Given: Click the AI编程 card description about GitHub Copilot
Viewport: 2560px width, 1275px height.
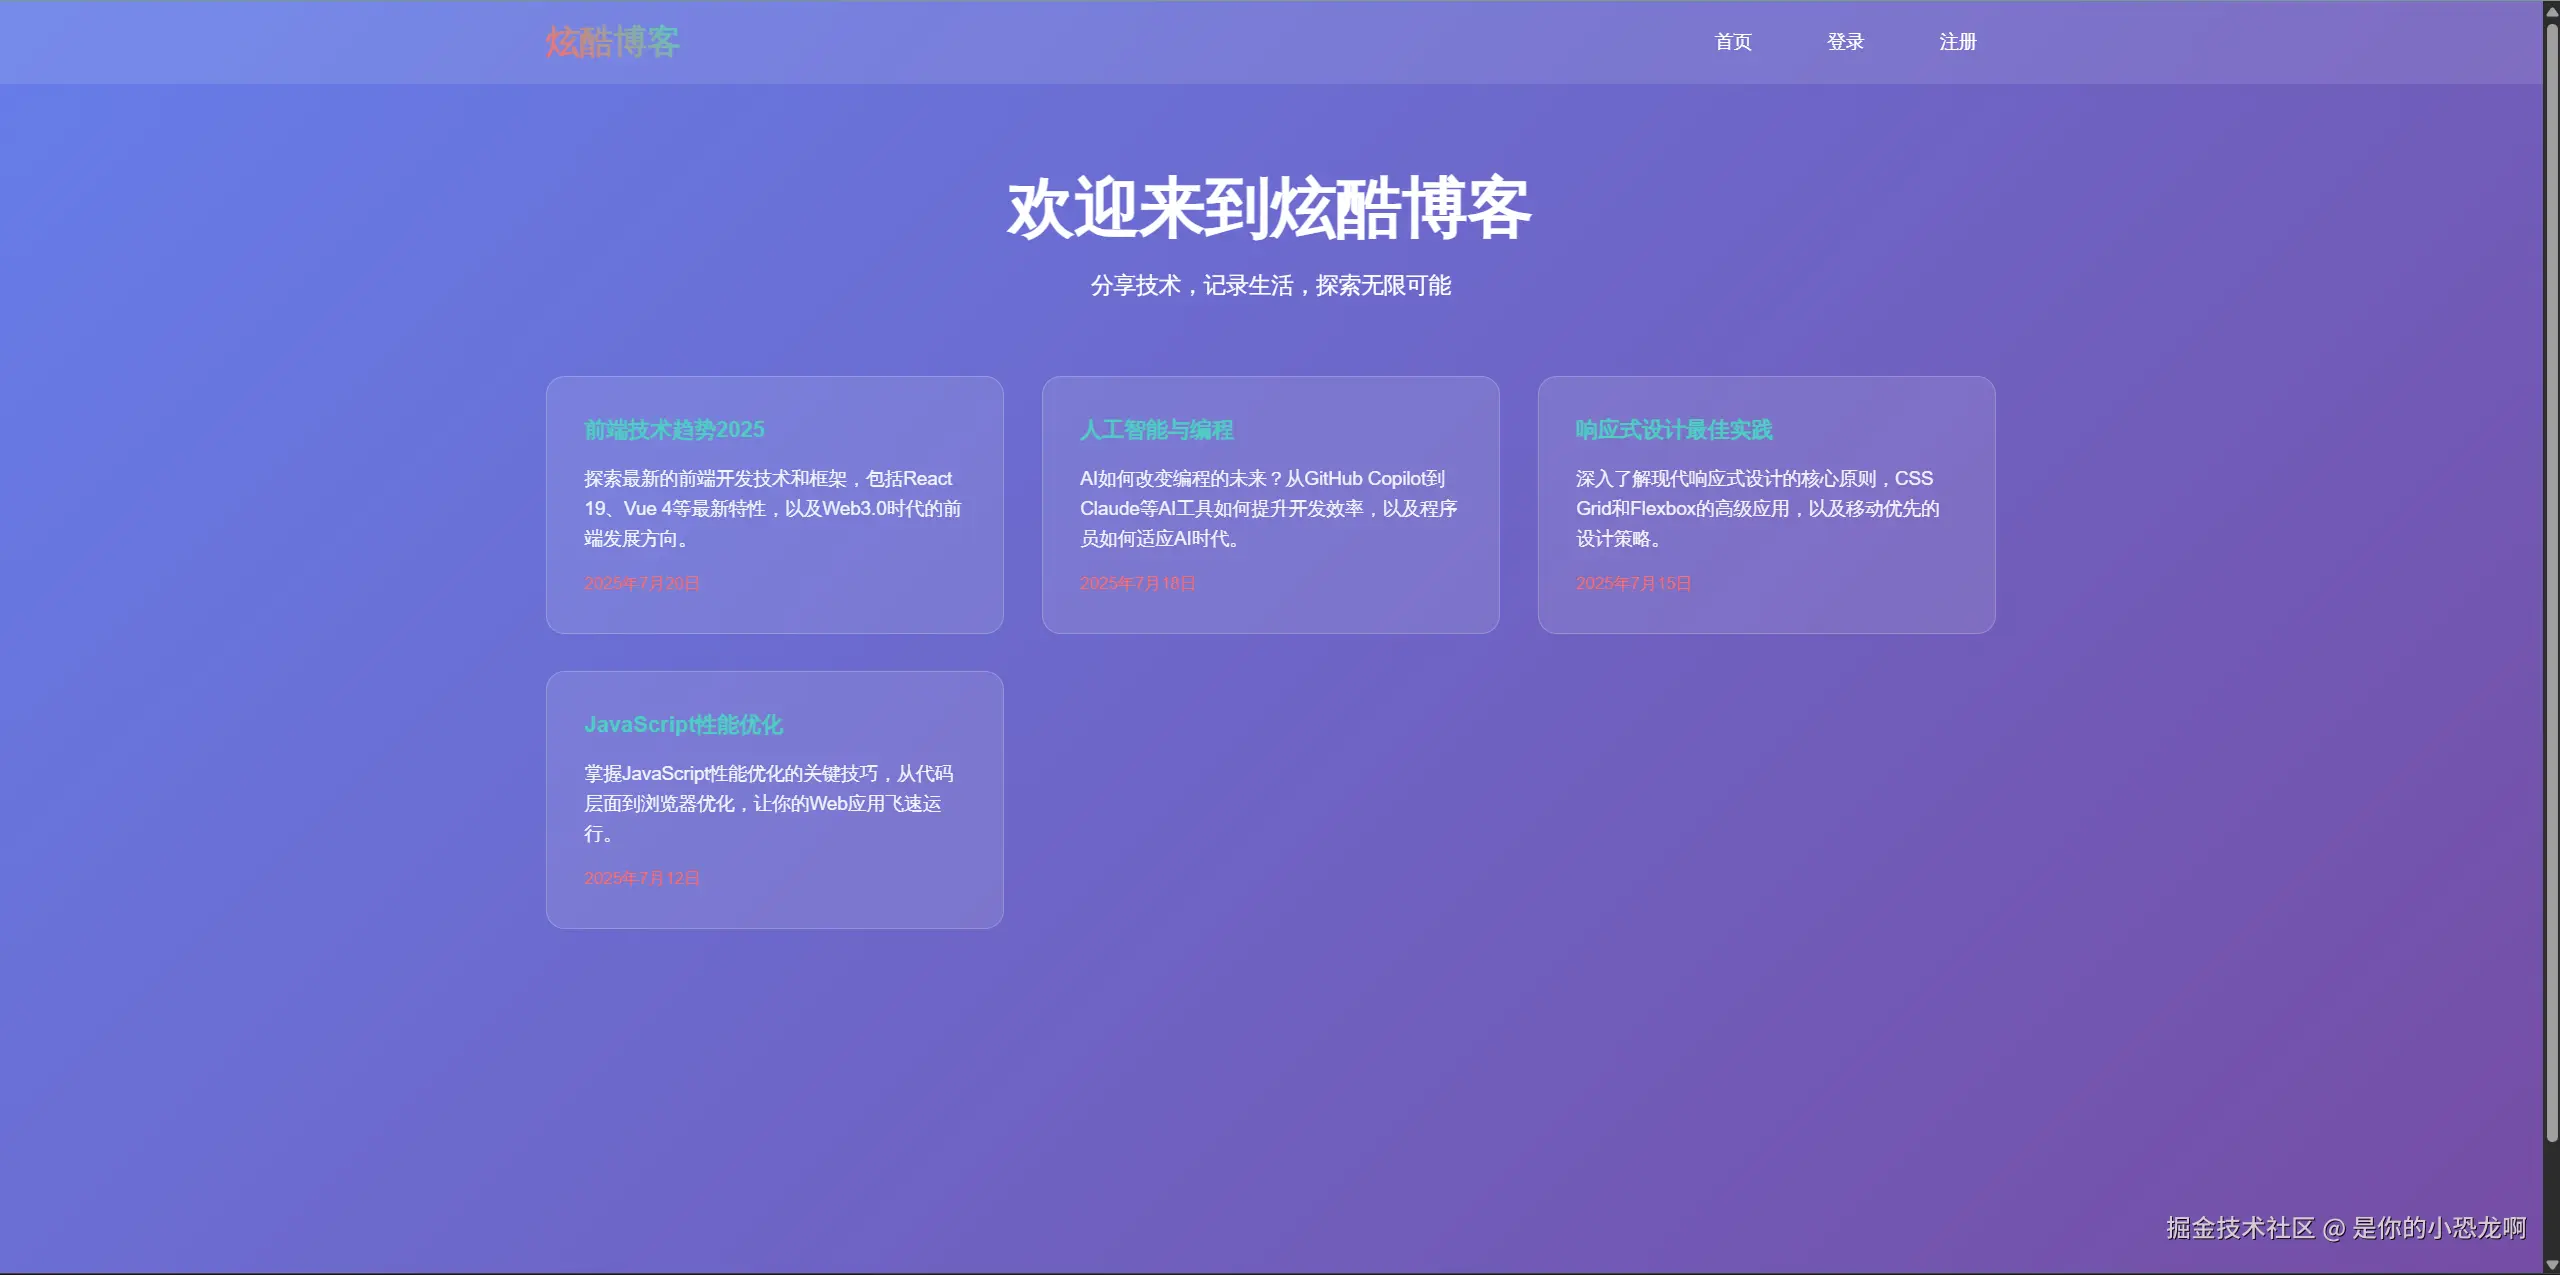Looking at the screenshot, I should point(1268,508).
